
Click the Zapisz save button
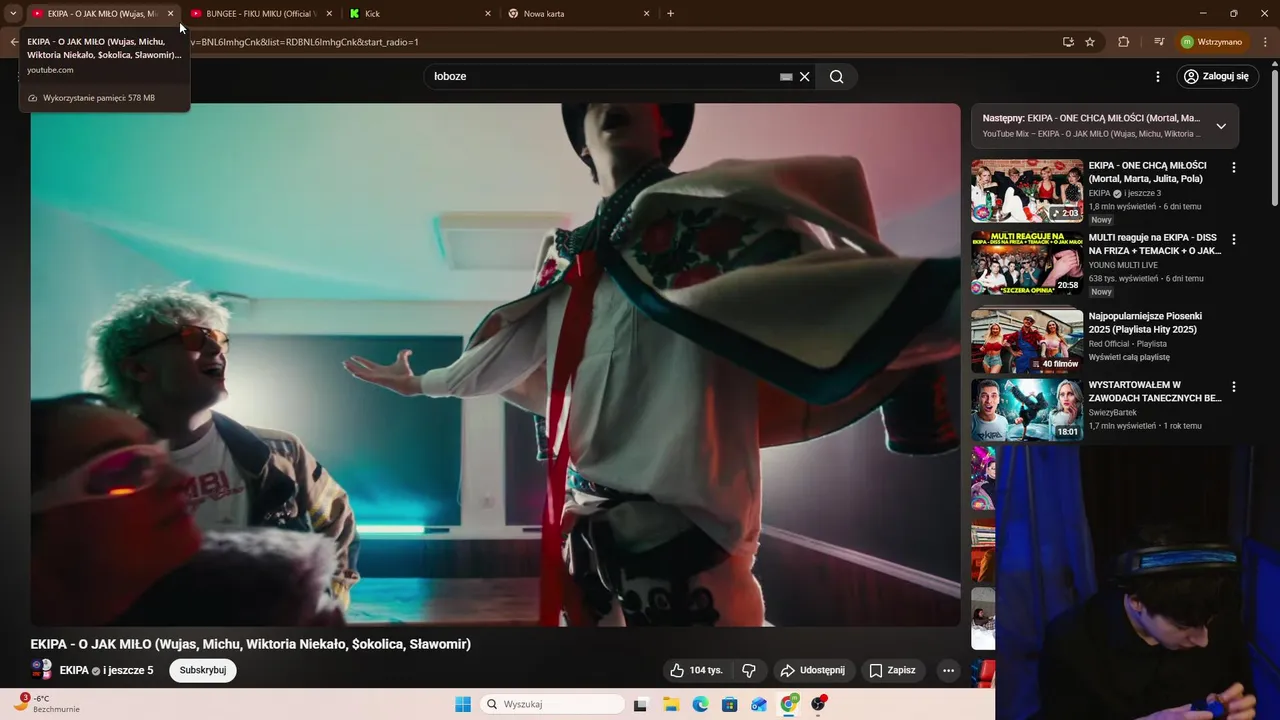[x=892, y=670]
